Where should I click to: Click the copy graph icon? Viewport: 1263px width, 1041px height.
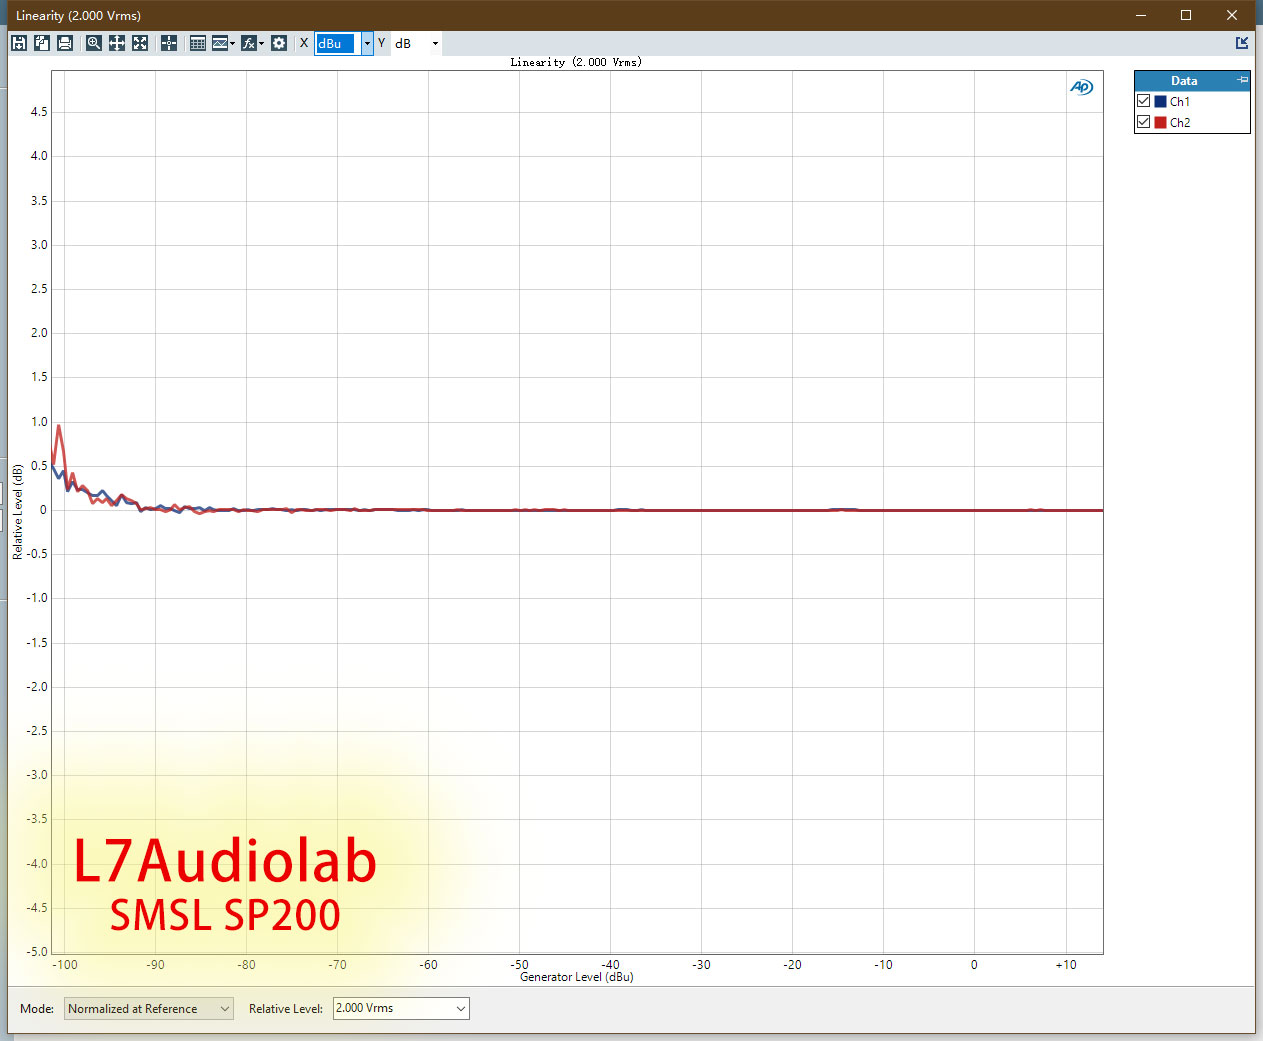42,43
